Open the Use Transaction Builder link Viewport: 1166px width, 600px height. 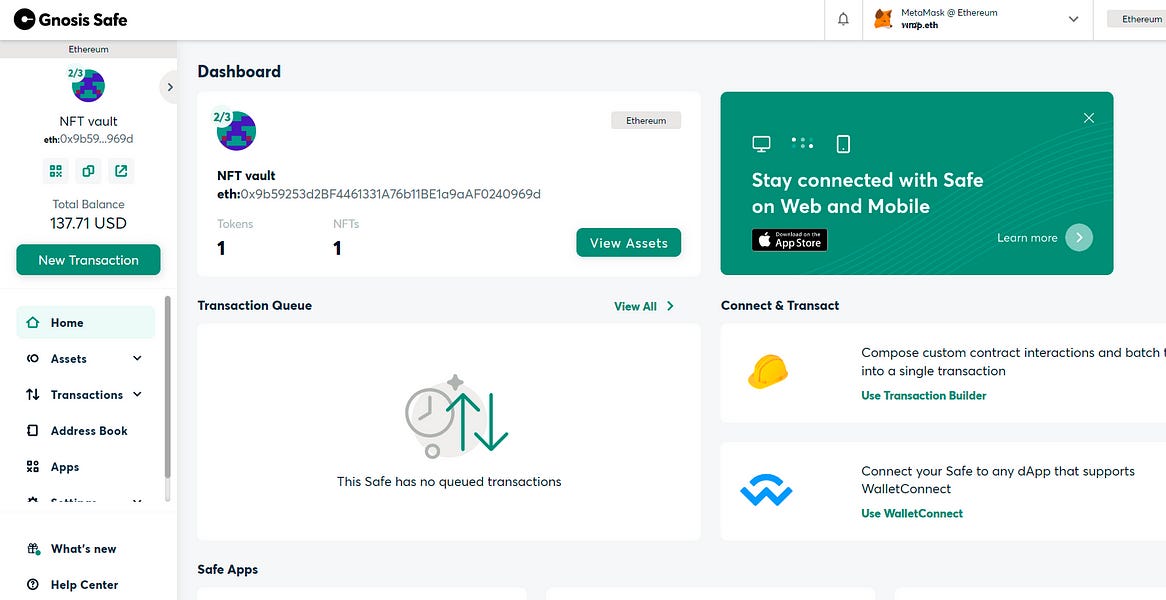tap(923, 396)
